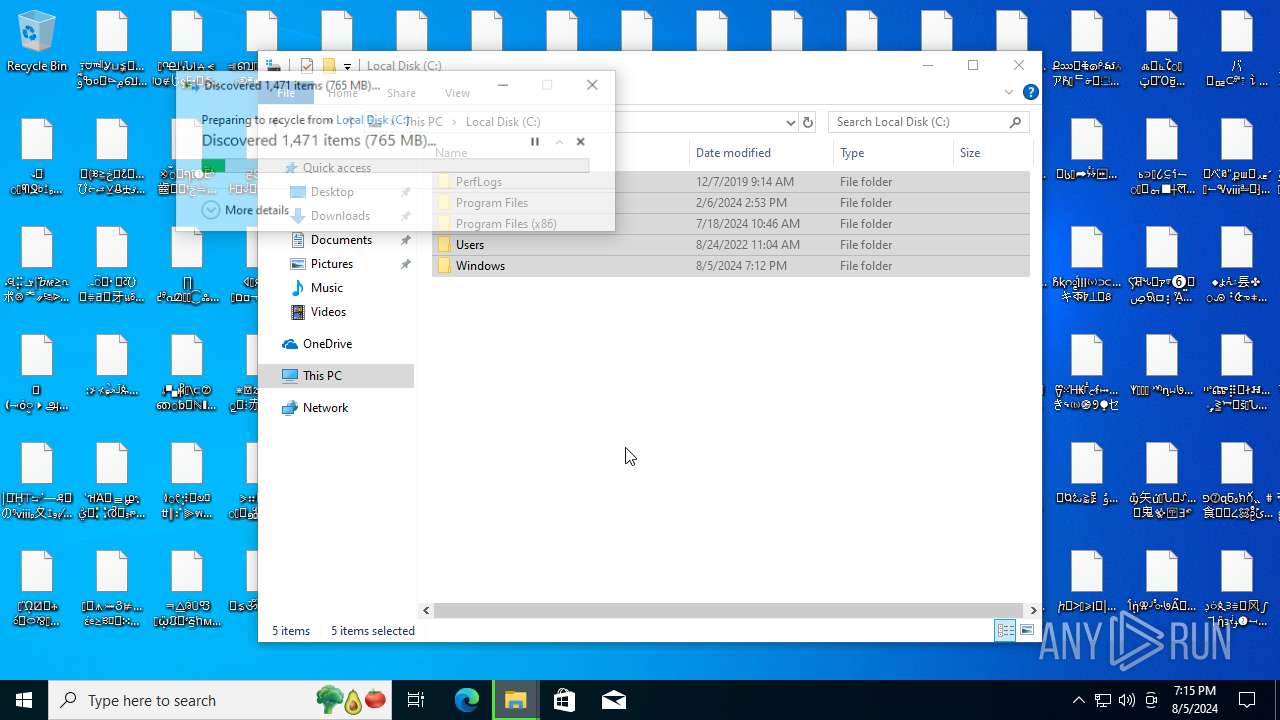Open the address bar history dropdown
This screenshot has height=720, width=1280.
coord(790,122)
